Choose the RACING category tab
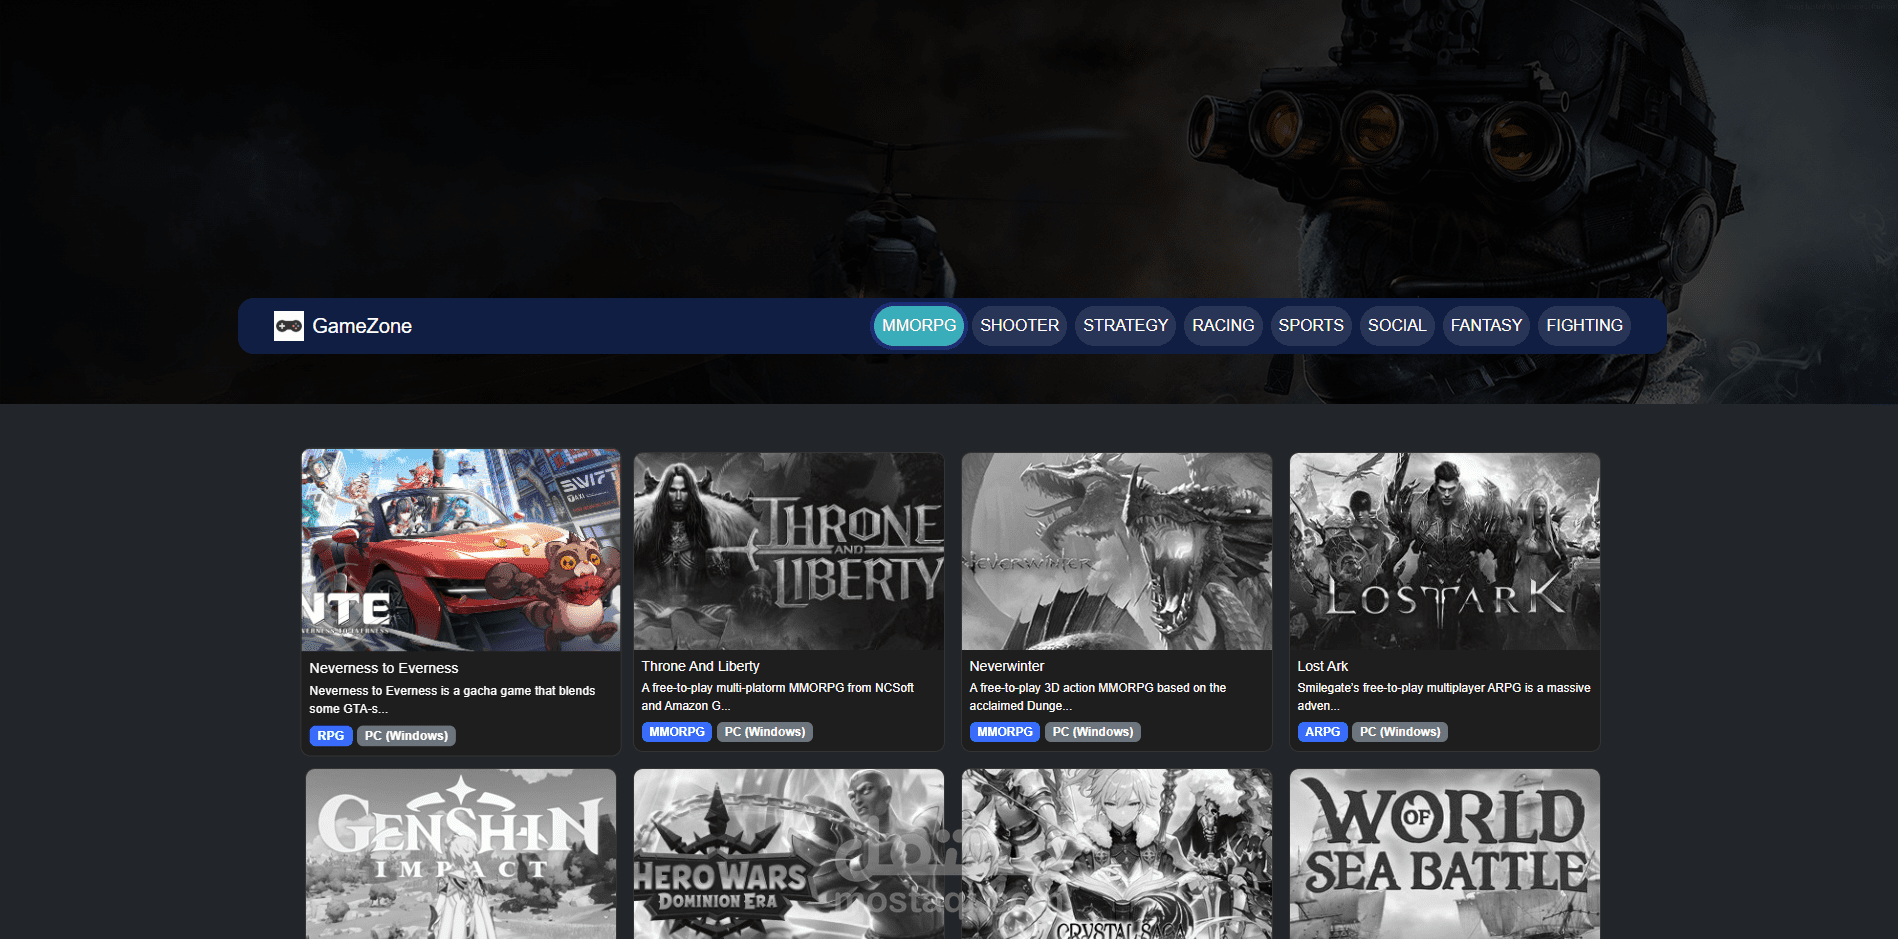 click(1223, 326)
